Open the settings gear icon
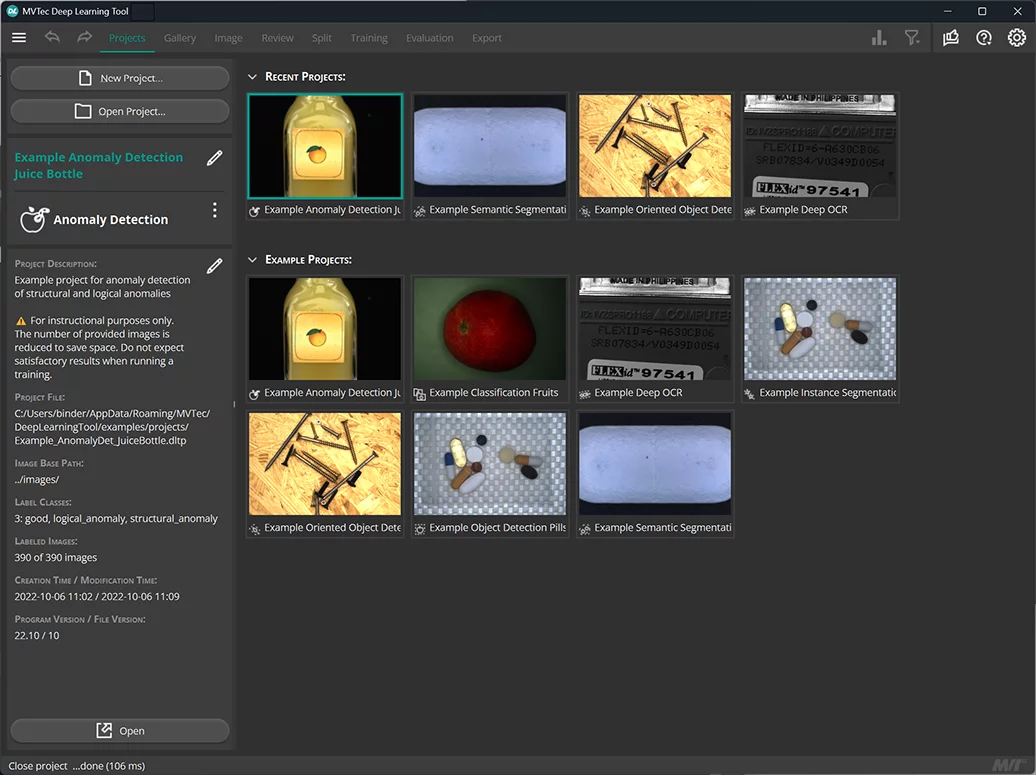Viewport: 1036px width, 775px height. pyautogui.click(x=1017, y=38)
